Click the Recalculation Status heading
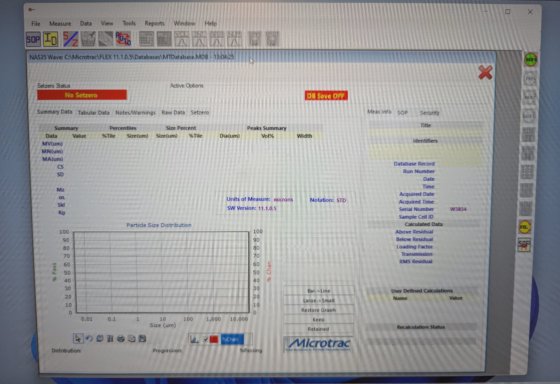Viewport: 560px width, 384px height. tap(421, 327)
